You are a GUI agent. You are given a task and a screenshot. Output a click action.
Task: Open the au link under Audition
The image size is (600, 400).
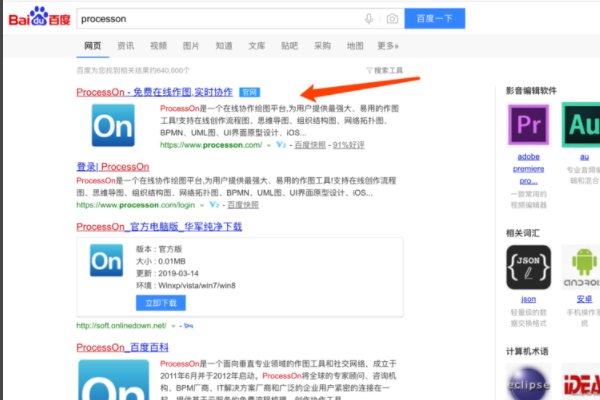pos(584,157)
